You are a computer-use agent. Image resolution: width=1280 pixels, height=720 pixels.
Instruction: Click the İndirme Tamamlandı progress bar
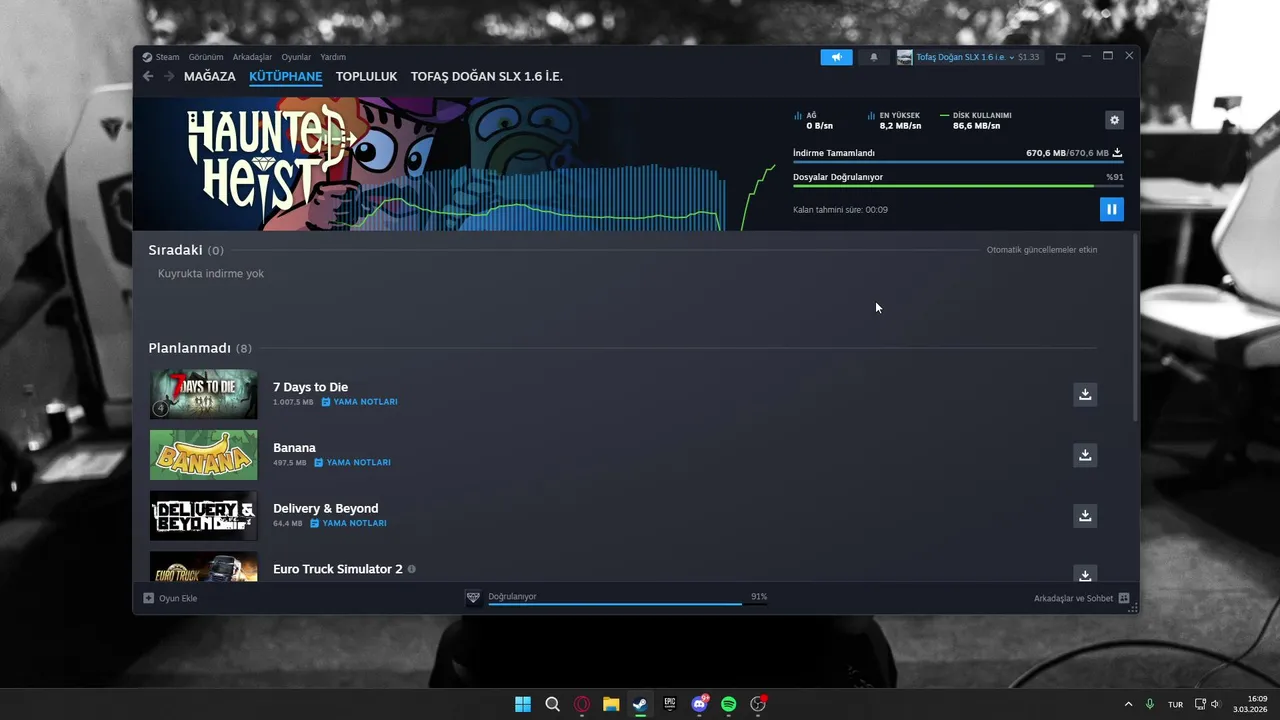coord(958,162)
